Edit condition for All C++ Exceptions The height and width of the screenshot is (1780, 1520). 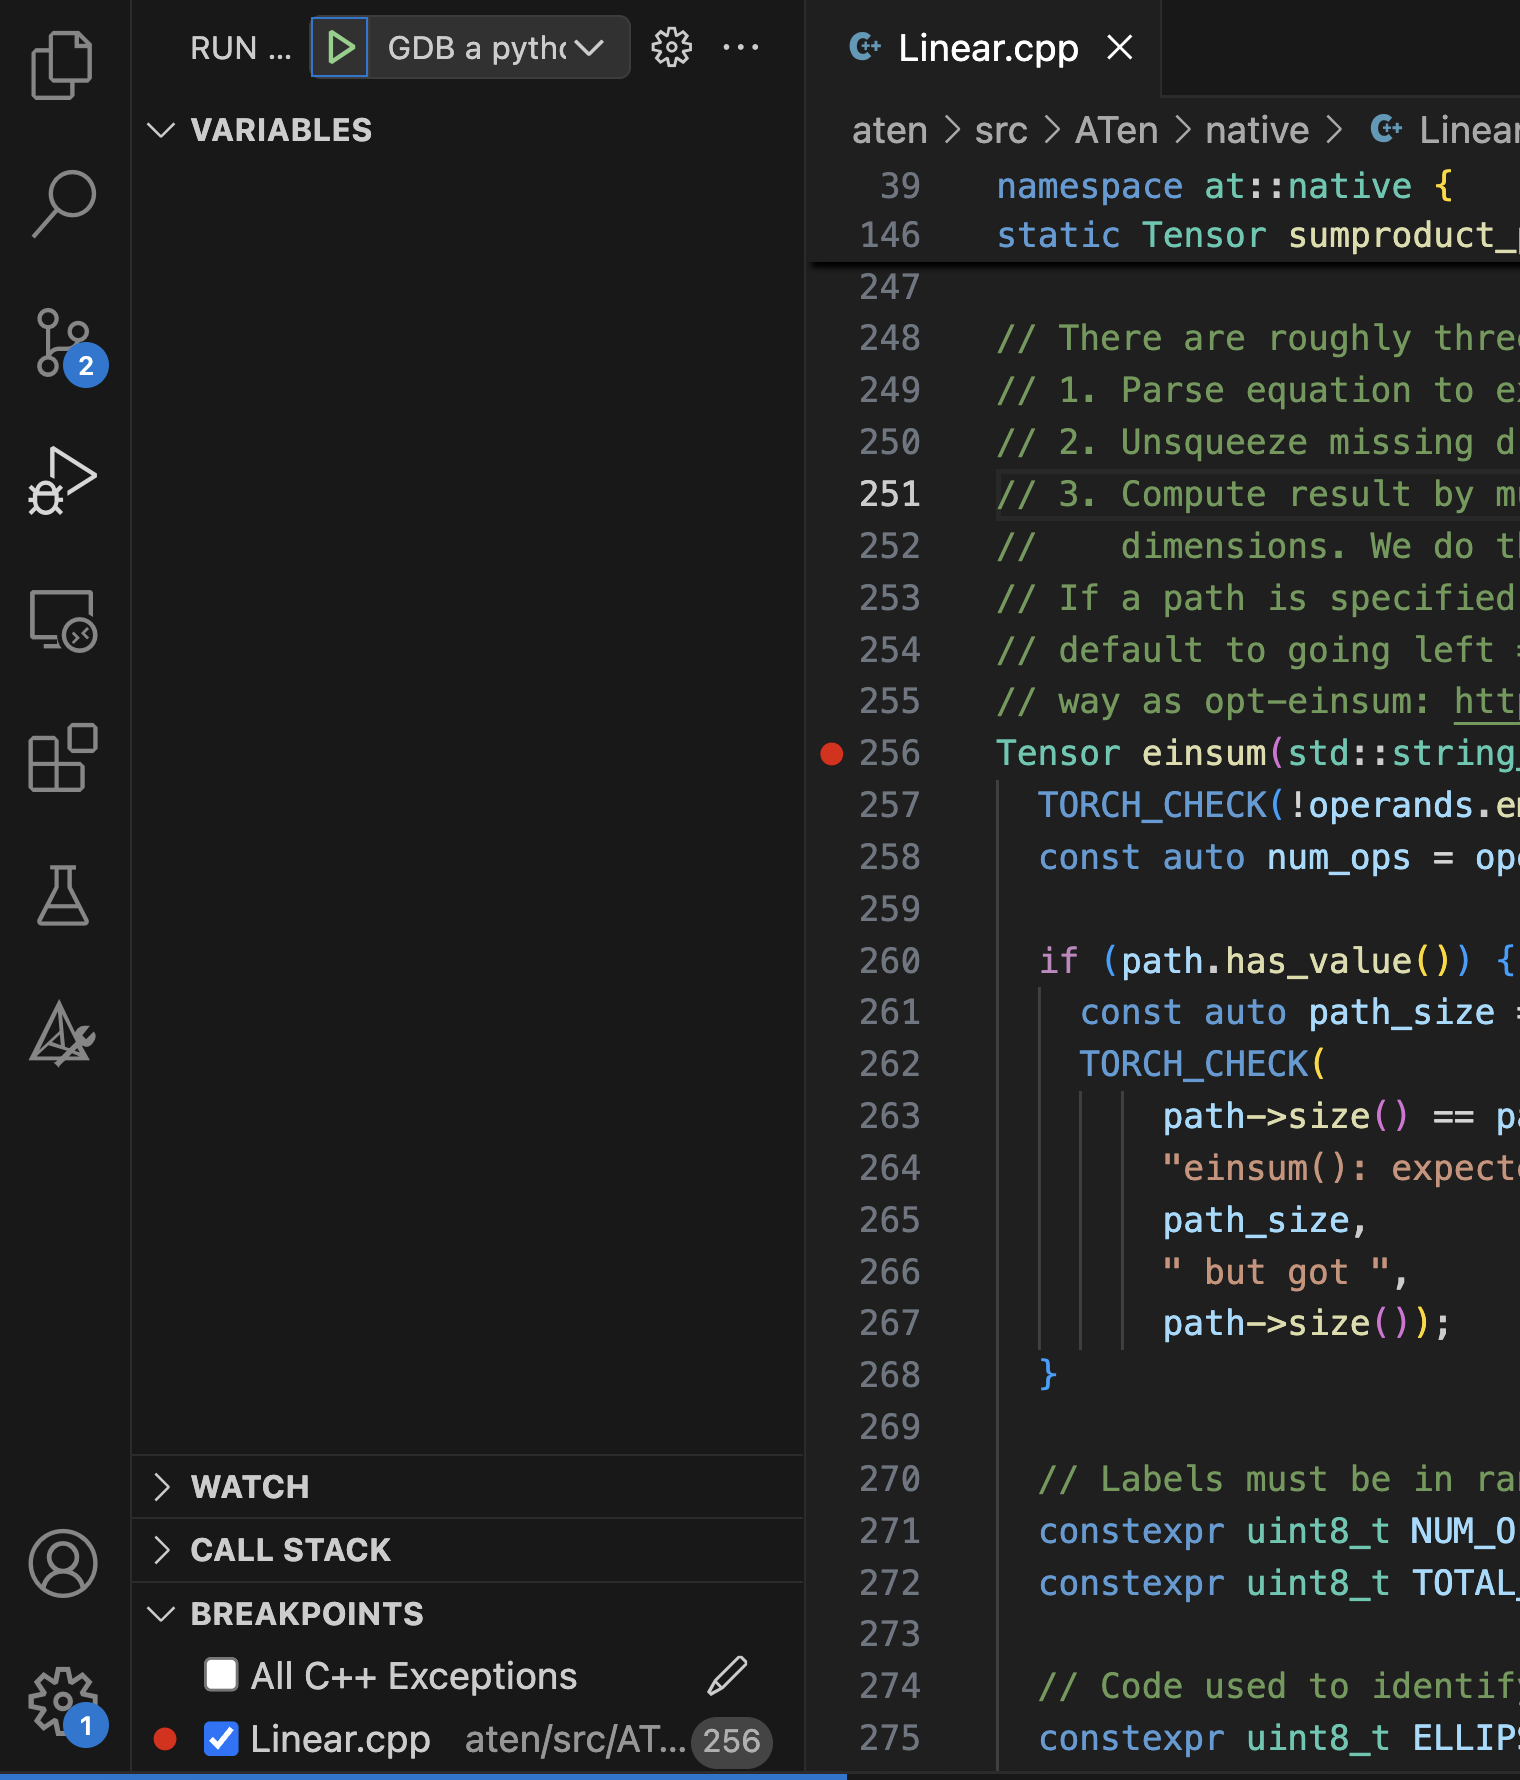727,1675
